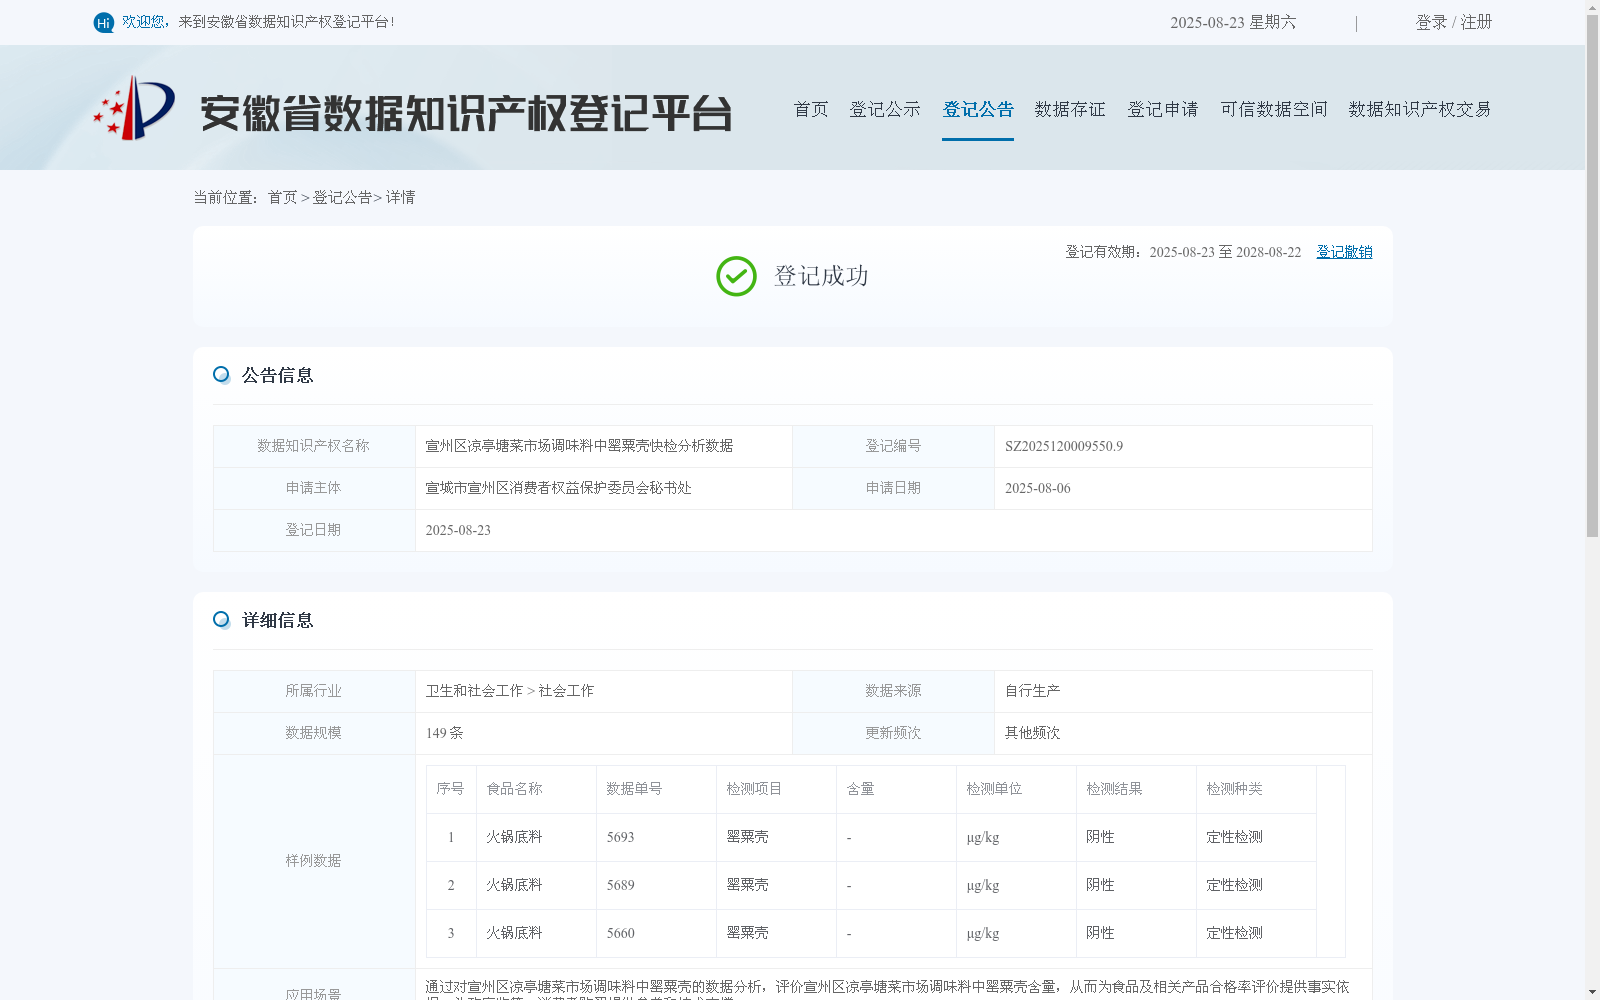This screenshot has height=1000, width=1600.
Task: Click the 检测种类 column header
Action: (x=1234, y=789)
